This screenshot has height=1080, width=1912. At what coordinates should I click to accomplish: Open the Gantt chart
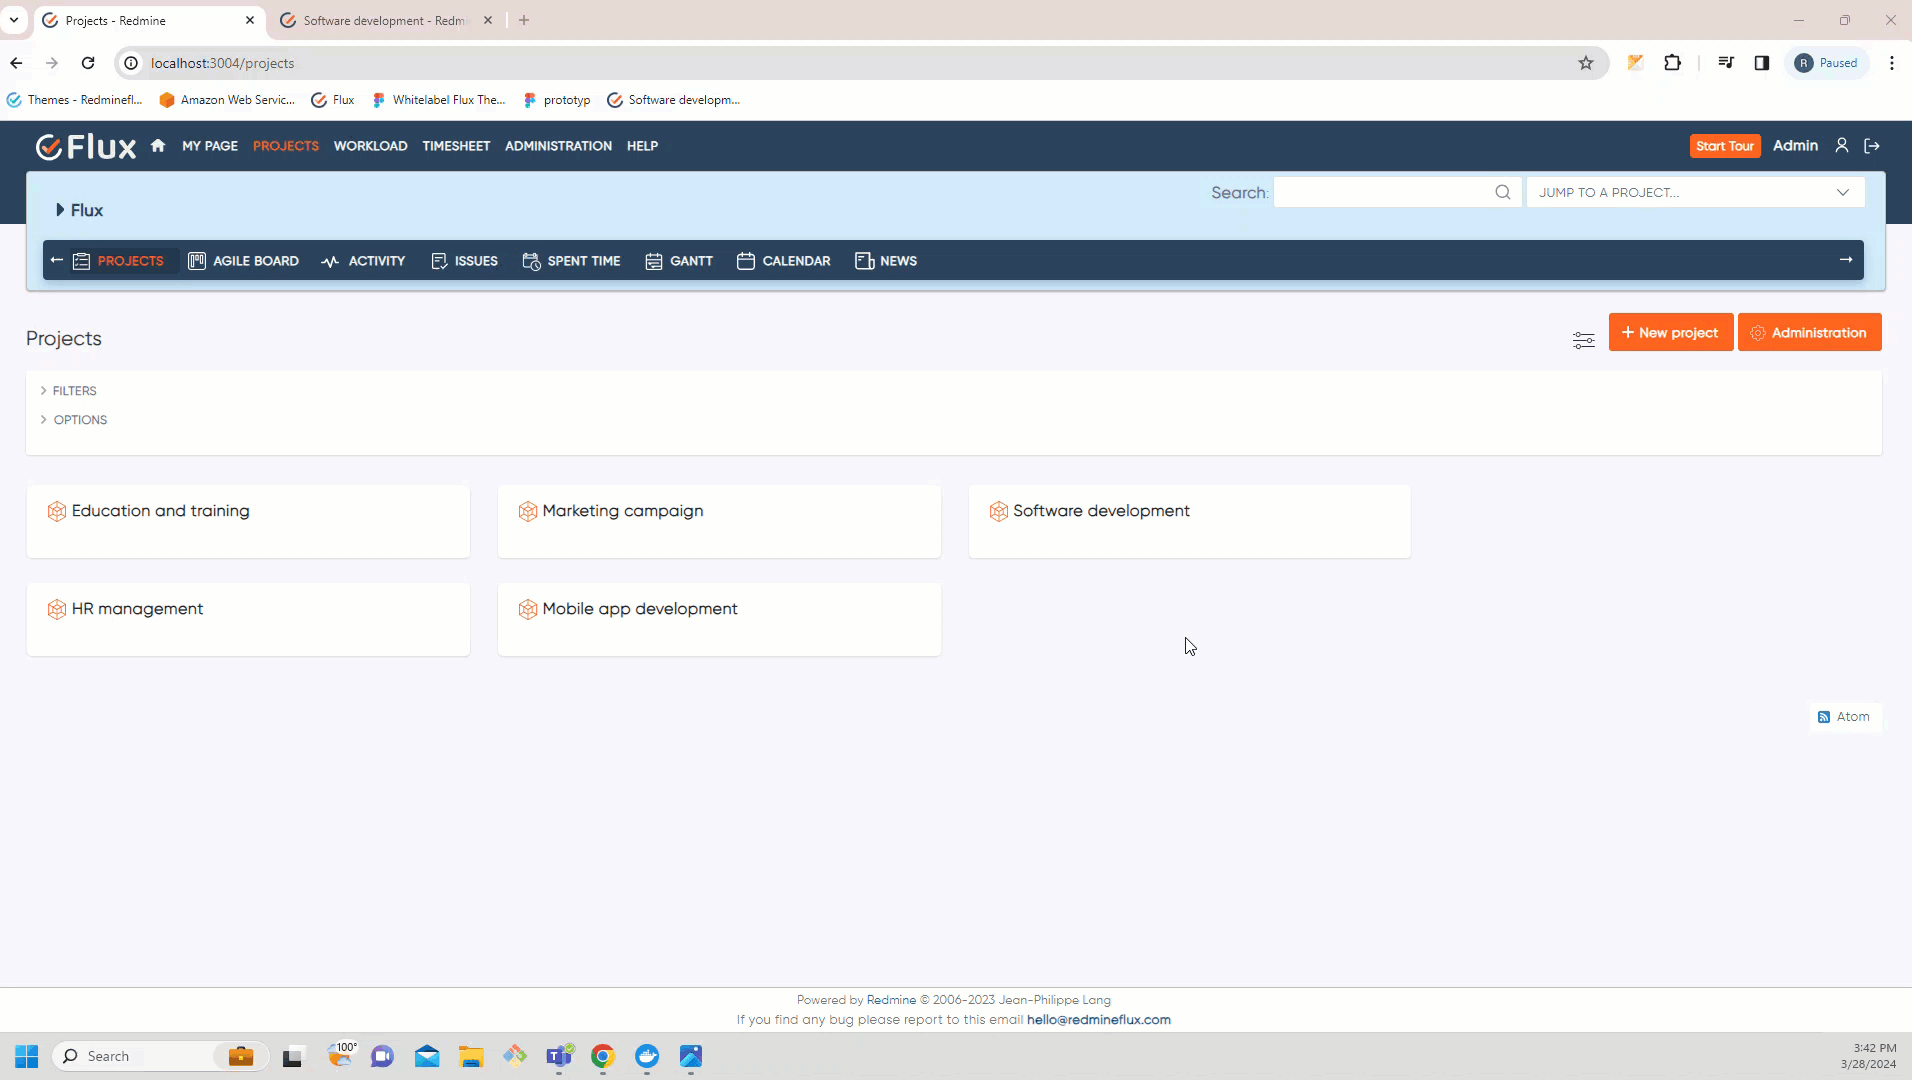(x=679, y=261)
